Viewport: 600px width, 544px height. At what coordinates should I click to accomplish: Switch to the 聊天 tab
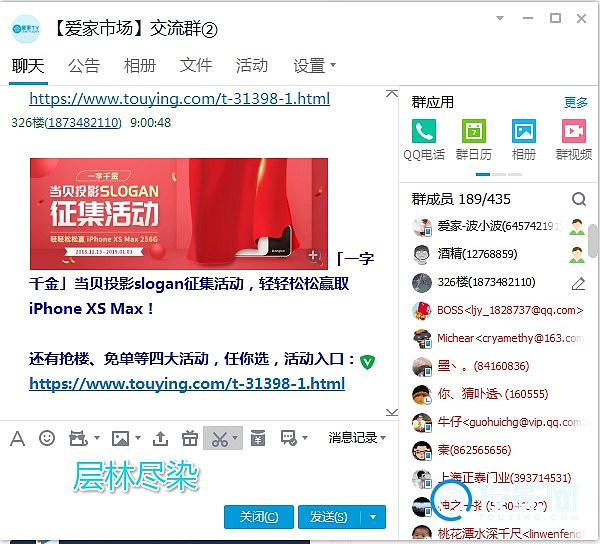(x=28, y=65)
